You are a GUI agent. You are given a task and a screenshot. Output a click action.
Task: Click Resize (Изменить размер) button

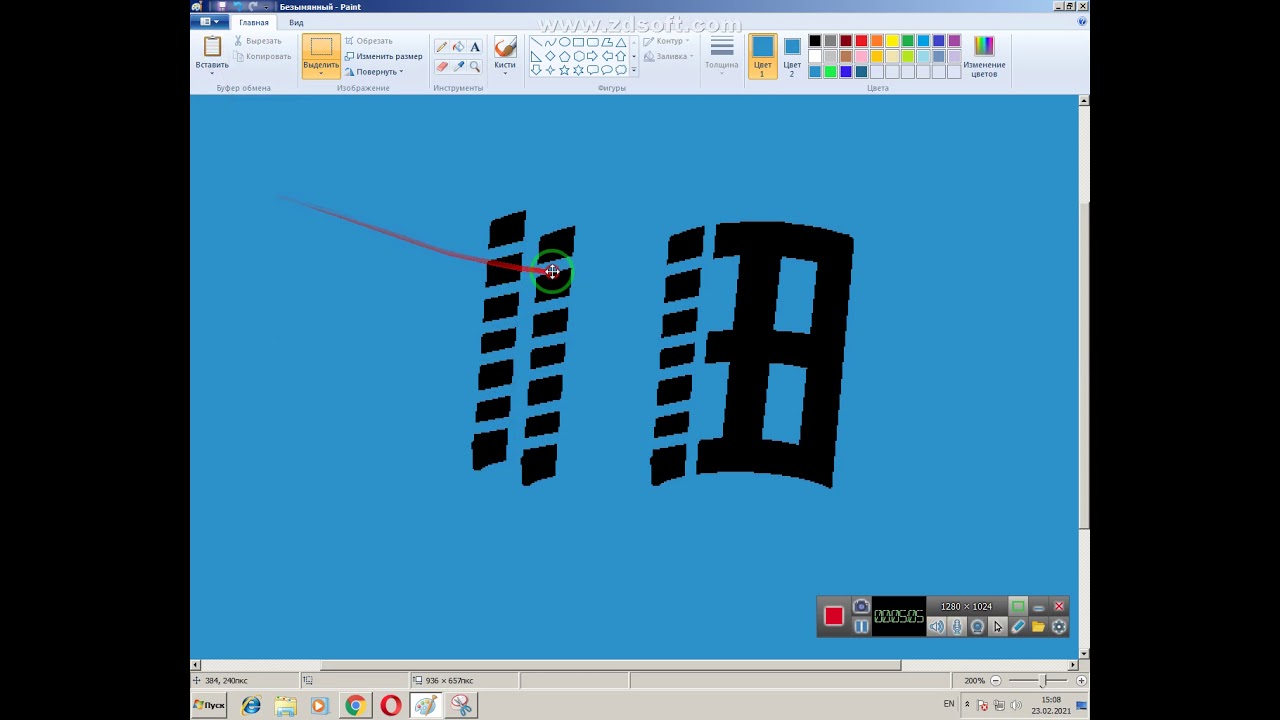point(384,56)
